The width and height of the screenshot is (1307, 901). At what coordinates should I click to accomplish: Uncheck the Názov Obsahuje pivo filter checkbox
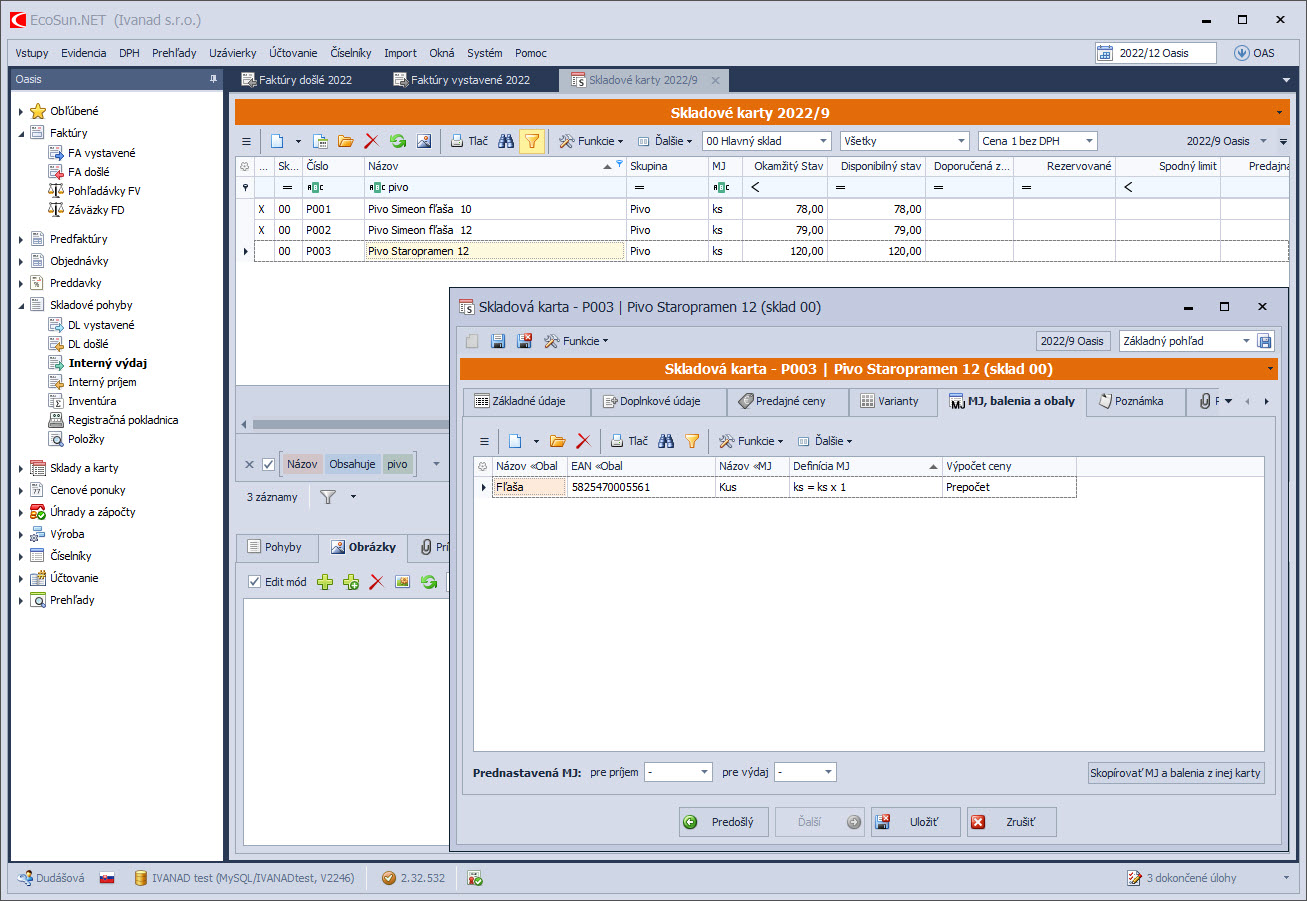click(268, 464)
